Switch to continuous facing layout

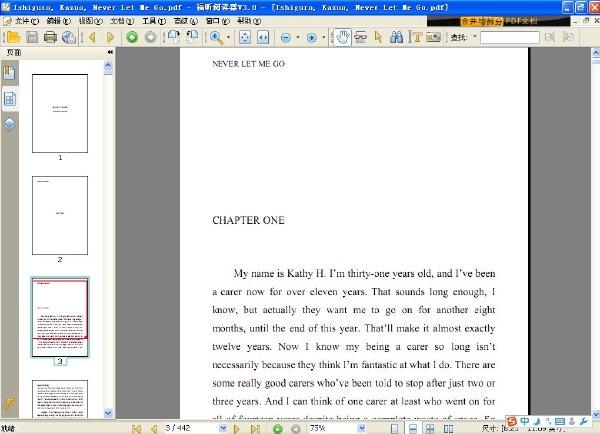tap(430, 429)
